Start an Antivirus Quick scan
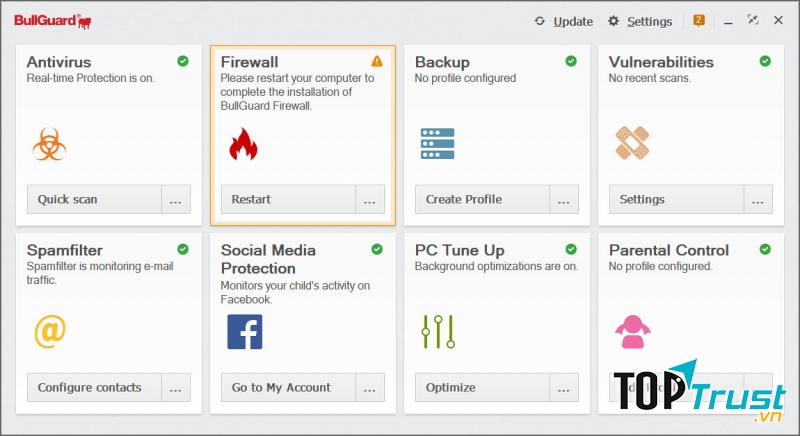The height and width of the screenshot is (436, 800). pos(94,199)
